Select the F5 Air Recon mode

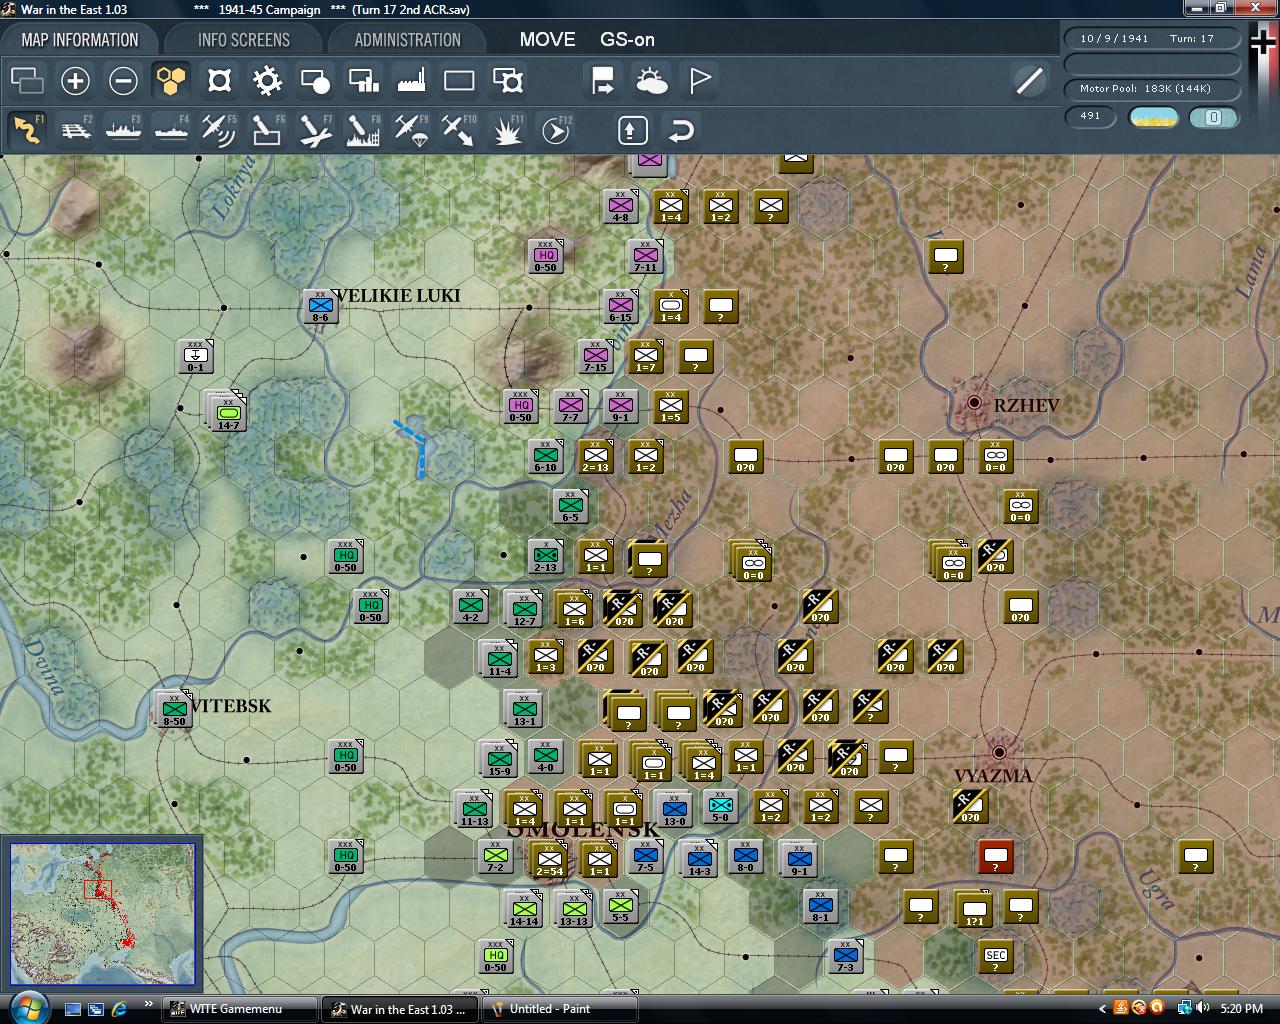[x=219, y=130]
